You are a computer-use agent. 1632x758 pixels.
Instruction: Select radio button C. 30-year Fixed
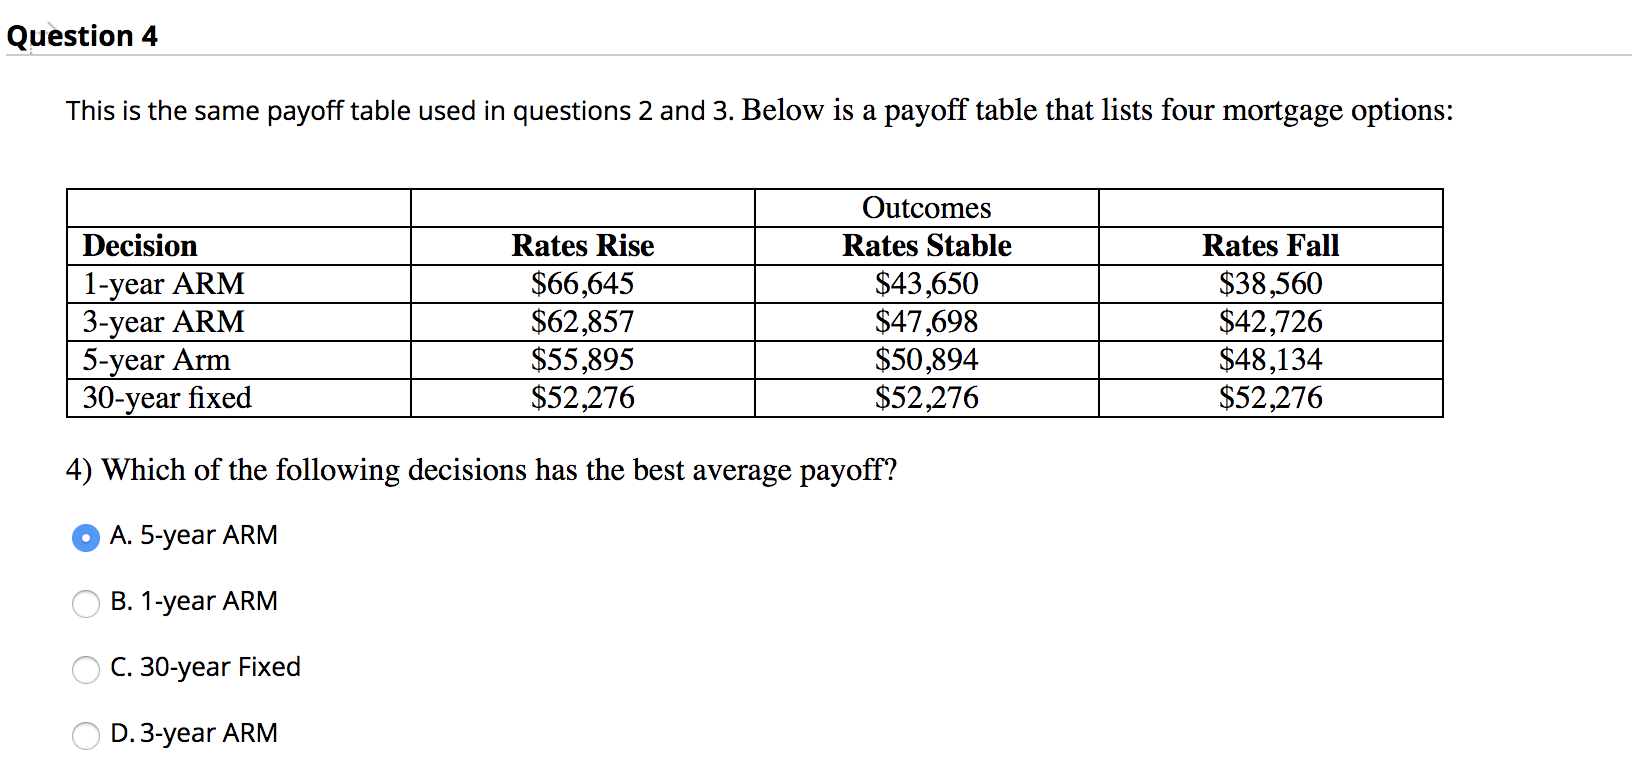pos(84,669)
